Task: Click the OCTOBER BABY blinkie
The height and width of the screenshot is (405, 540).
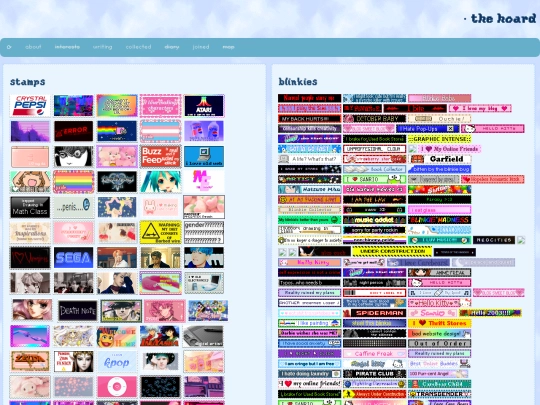Action: tap(374, 118)
